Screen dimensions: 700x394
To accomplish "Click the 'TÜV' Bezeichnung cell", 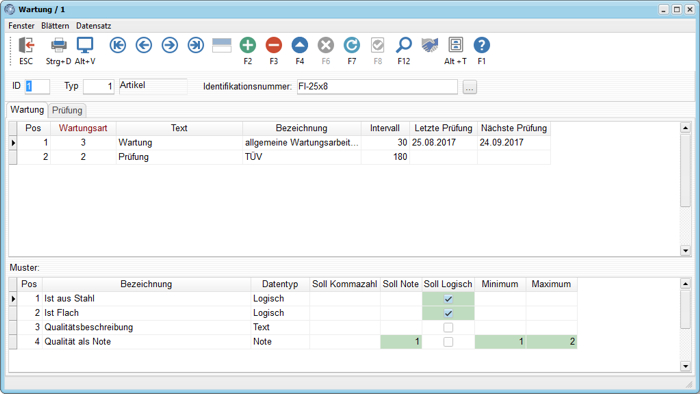I will pos(302,157).
